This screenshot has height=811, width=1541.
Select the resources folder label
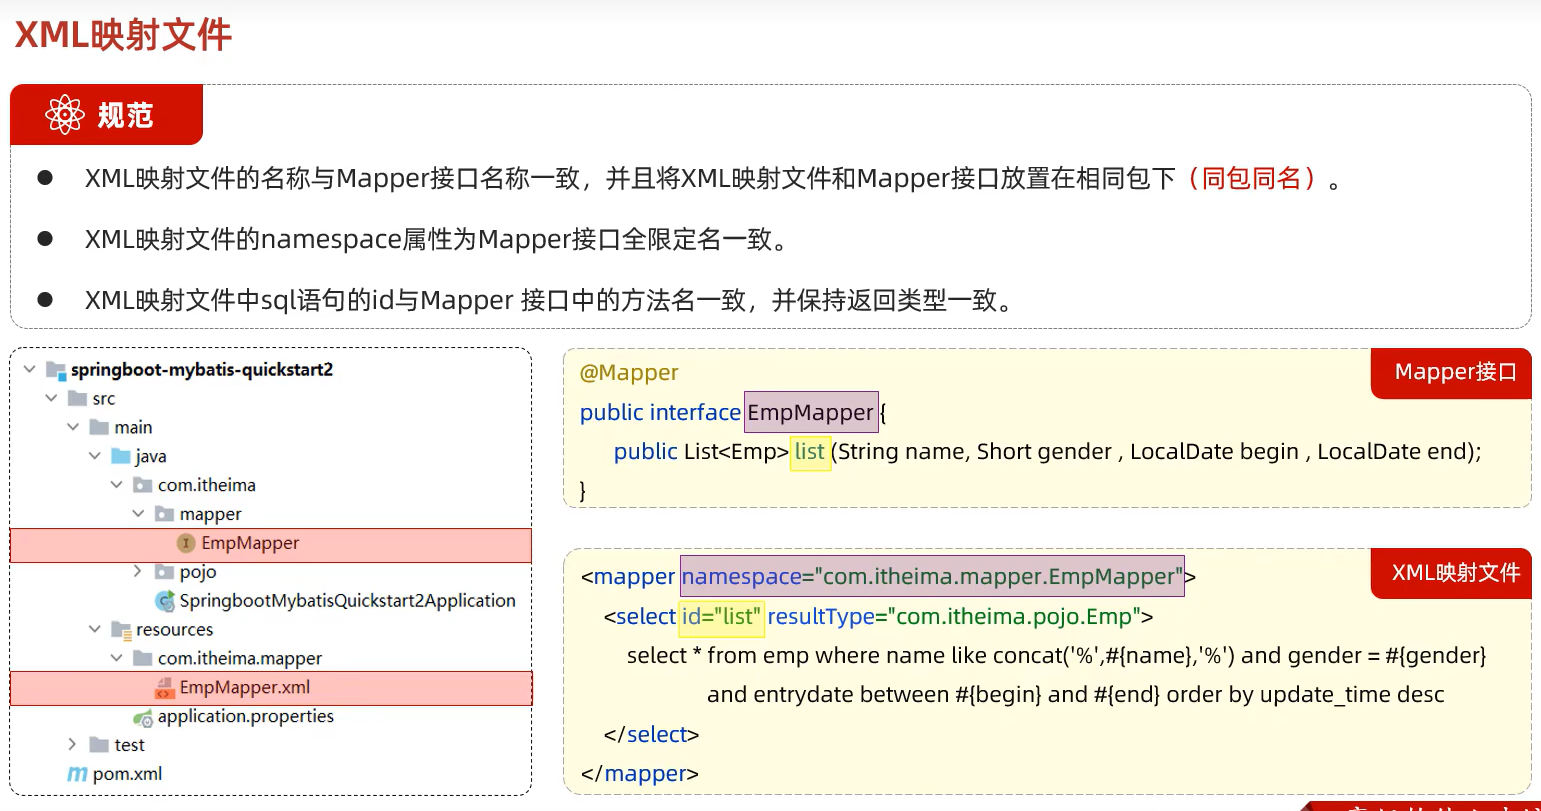pos(174,630)
